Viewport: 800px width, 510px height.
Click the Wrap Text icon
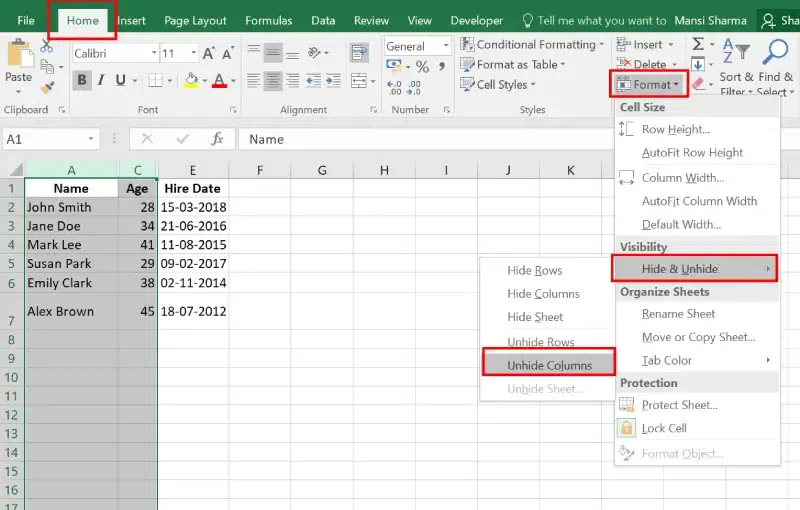(x=360, y=52)
